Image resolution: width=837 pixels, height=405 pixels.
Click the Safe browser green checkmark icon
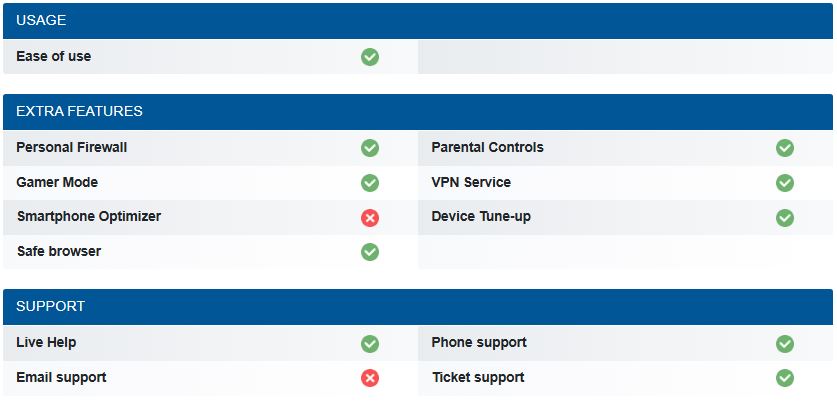[370, 252]
